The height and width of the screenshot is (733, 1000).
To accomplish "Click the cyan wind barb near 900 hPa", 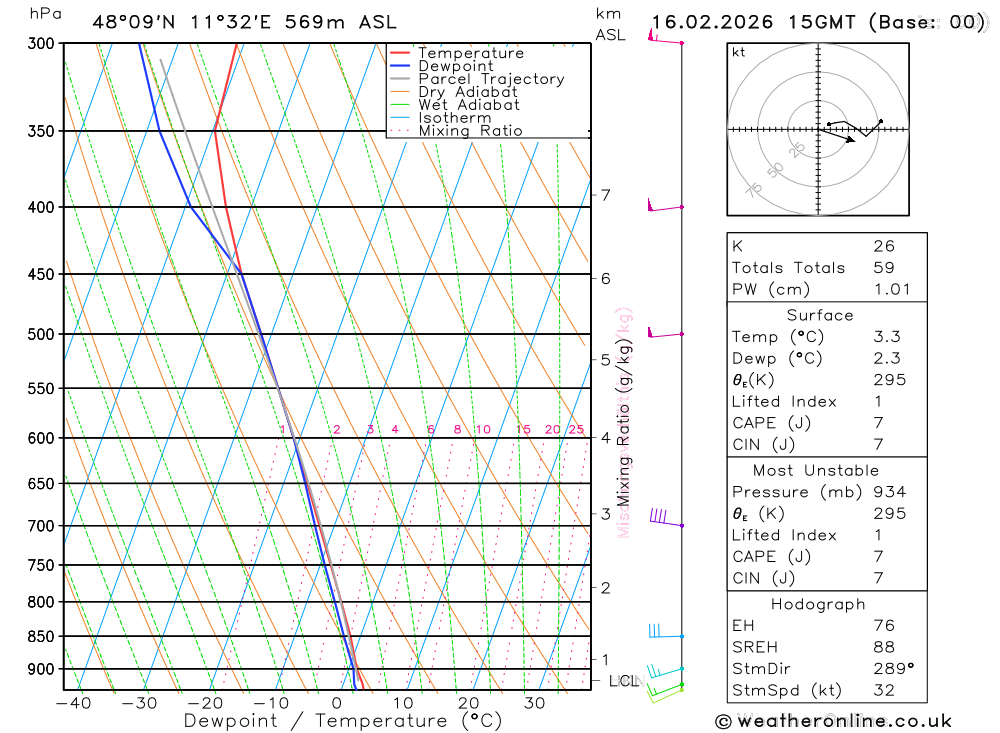I will tap(665, 670).
